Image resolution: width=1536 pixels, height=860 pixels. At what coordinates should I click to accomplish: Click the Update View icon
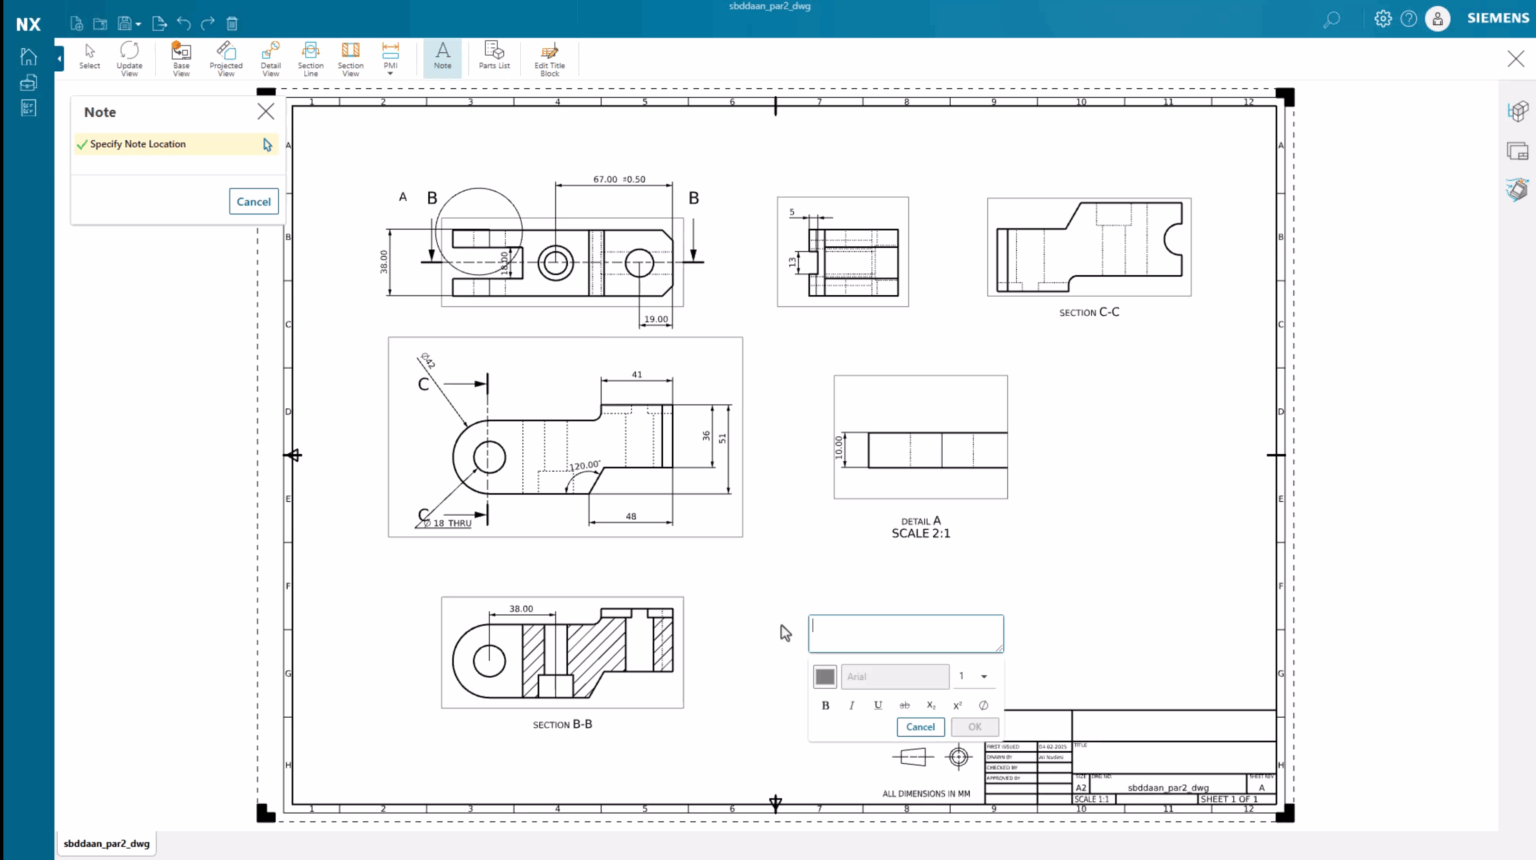pos(129,58)
